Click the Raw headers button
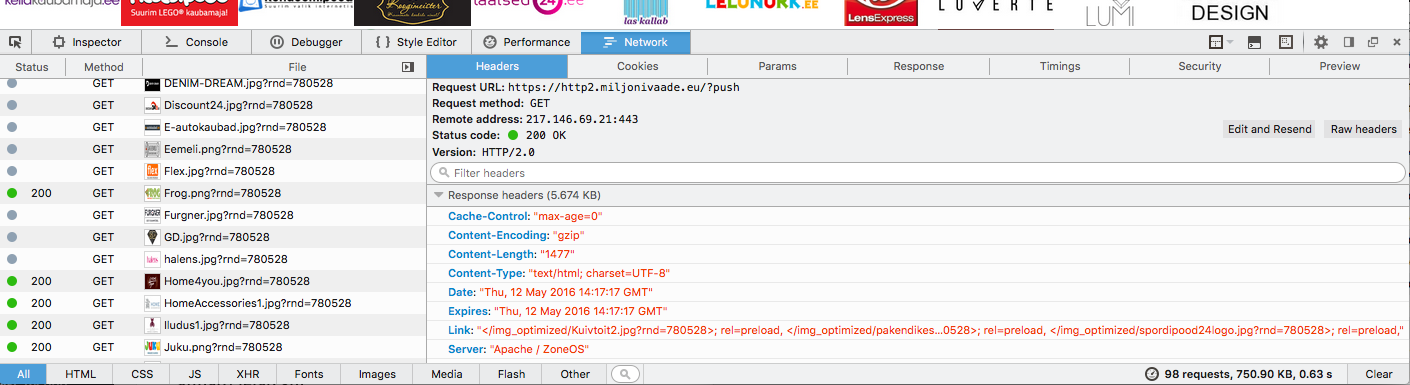Screen dimensions: 1410x385 tap(1363, 129)
